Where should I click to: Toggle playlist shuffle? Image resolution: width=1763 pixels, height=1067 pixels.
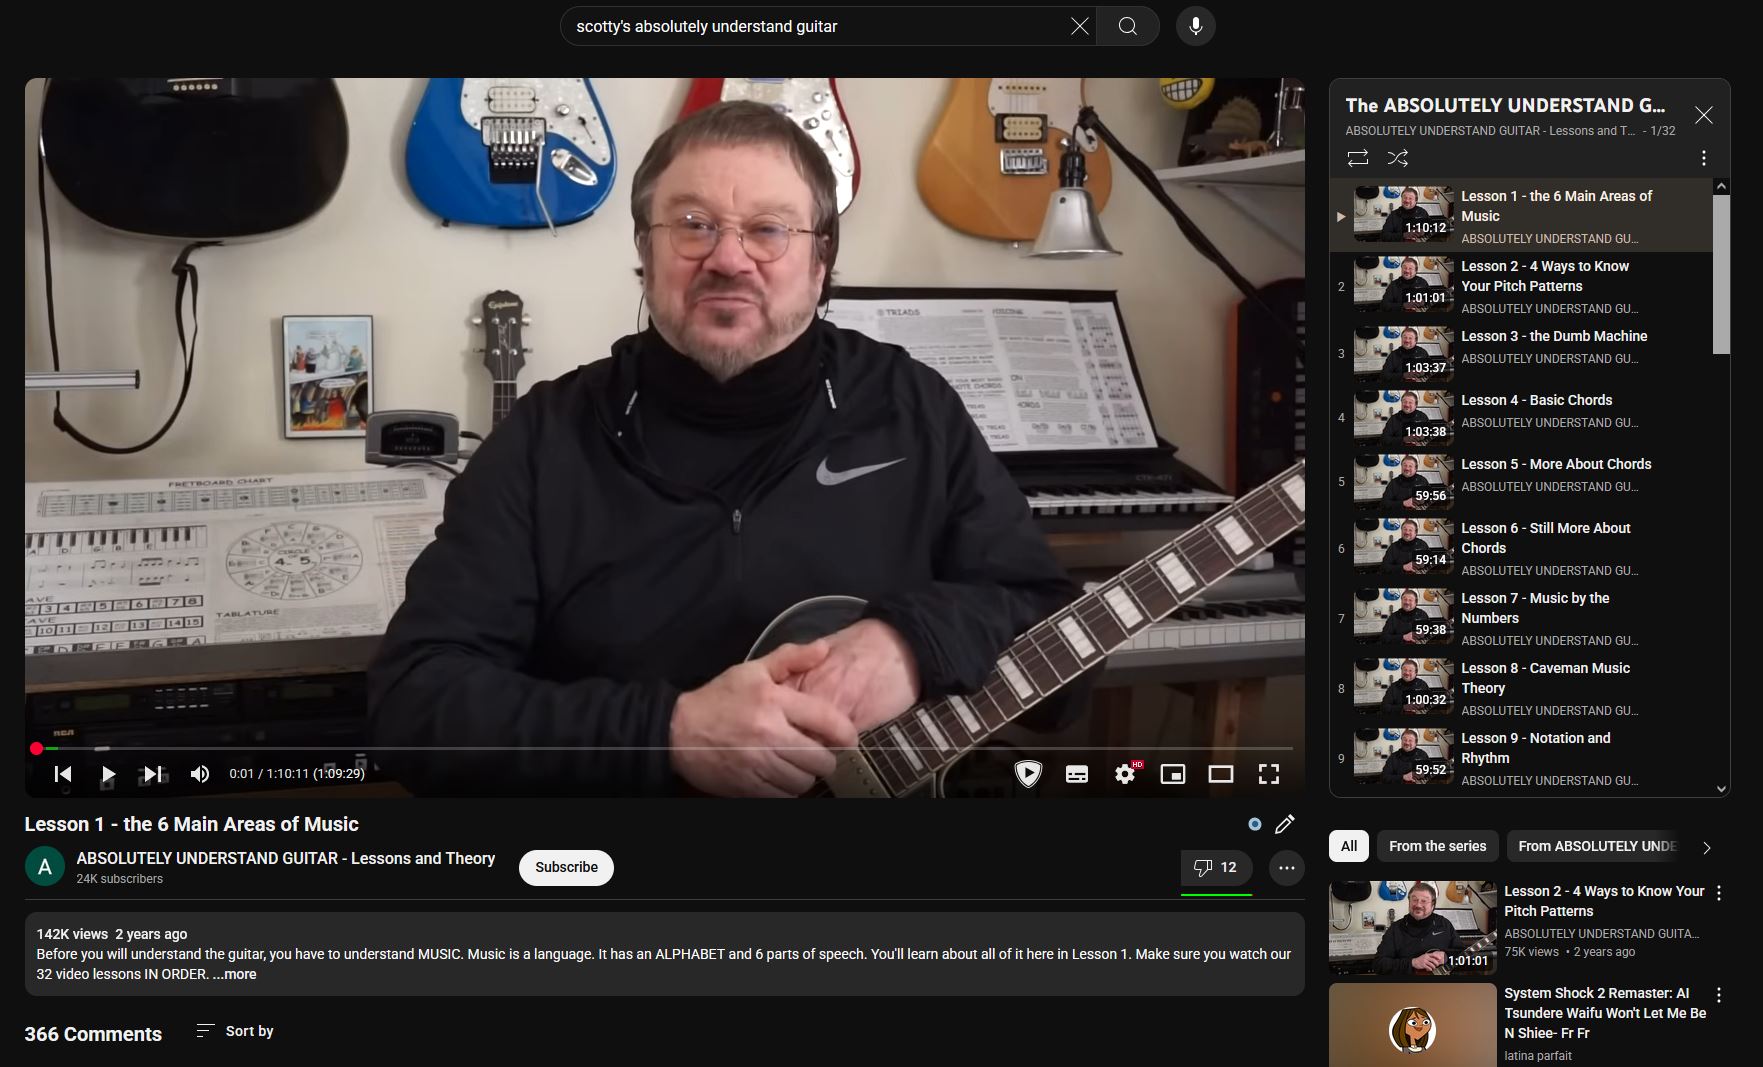1398,158
